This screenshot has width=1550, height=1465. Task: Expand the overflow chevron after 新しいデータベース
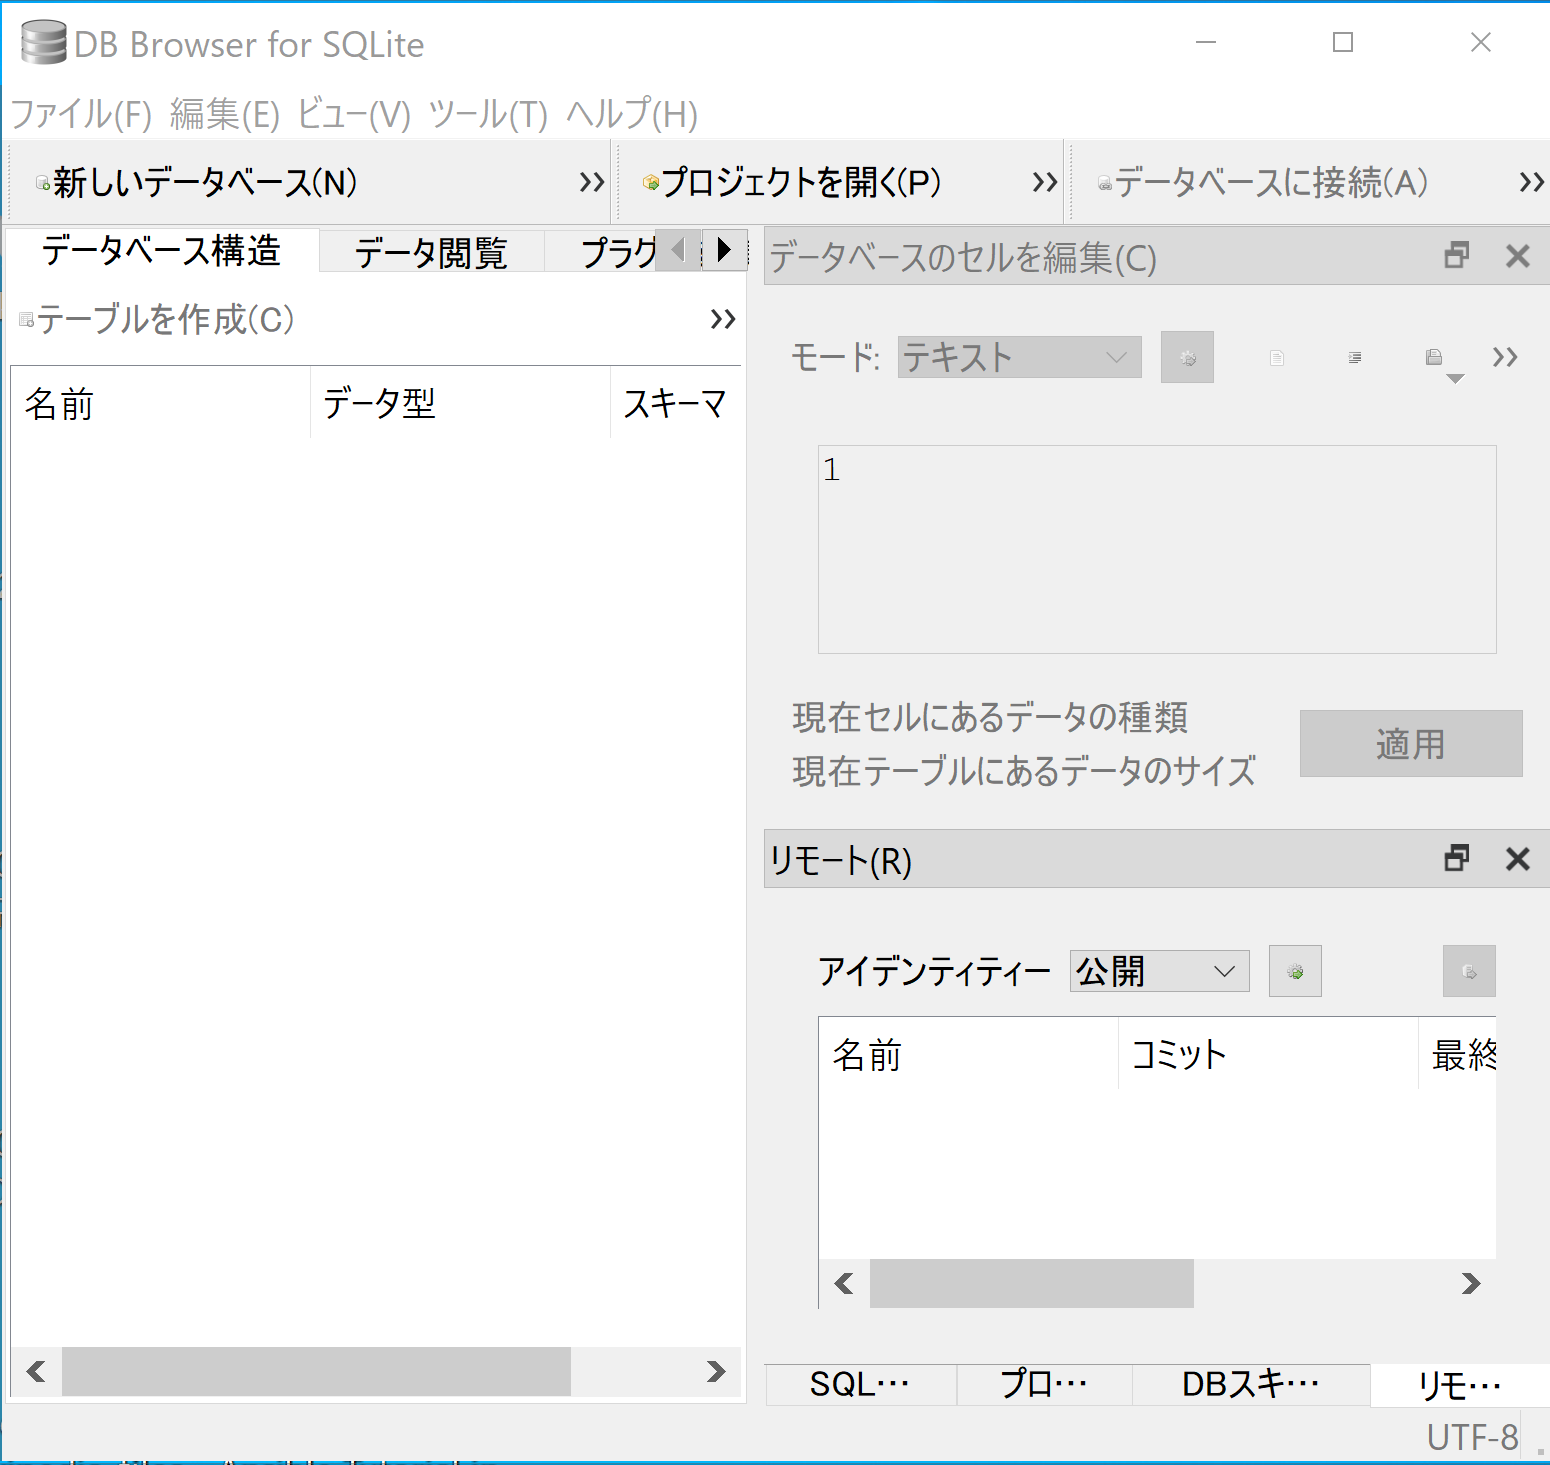(592, 182)
